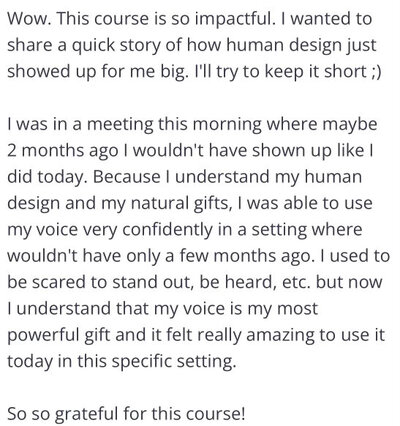Click the text "2 months ago"
This screenshot has width=400, height=426.
63,151
